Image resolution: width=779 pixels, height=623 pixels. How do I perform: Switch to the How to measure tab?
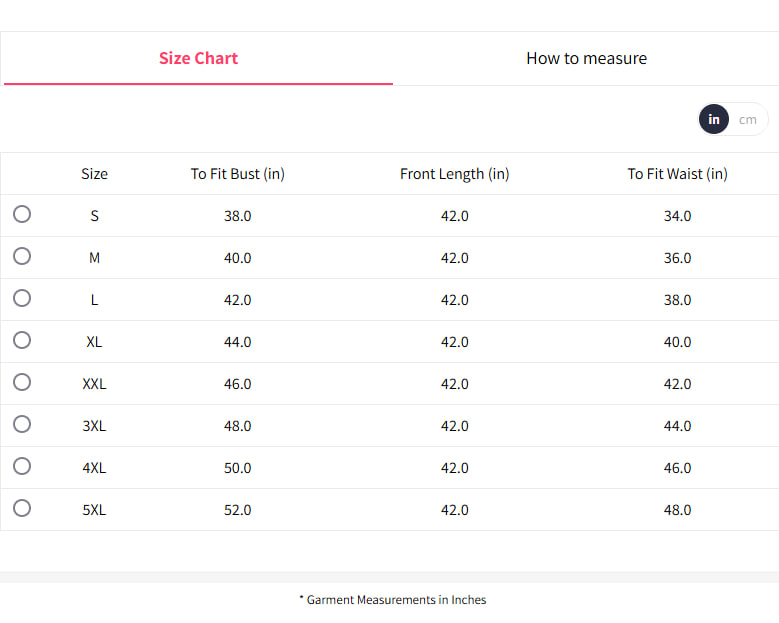pyautogui.click(x=586, y=58)
